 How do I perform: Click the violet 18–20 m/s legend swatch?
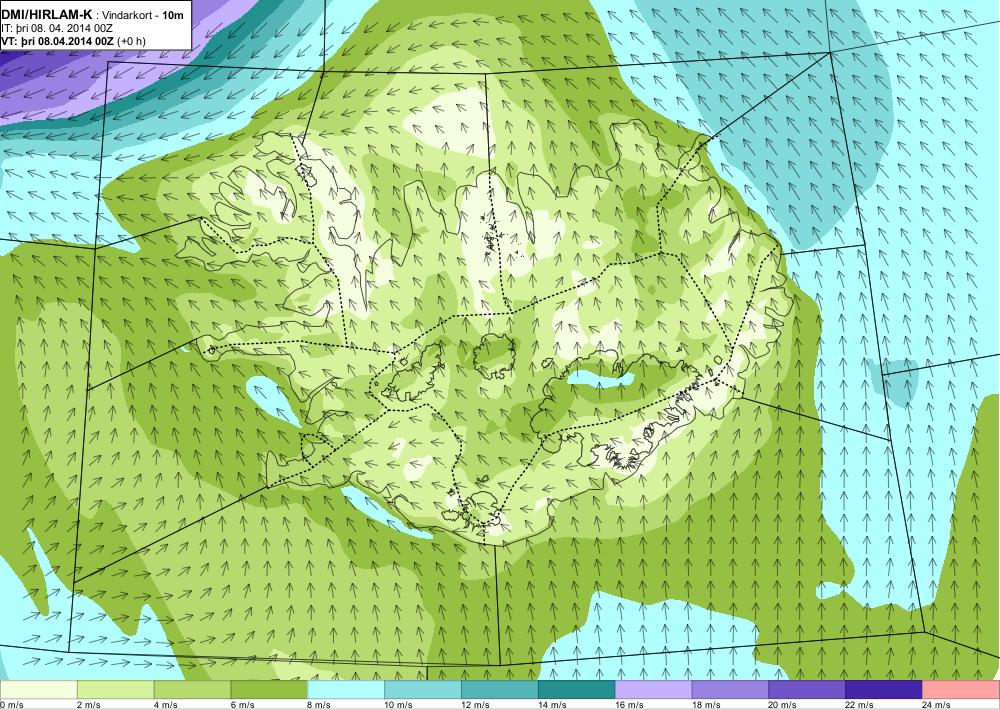pos(730,690)
